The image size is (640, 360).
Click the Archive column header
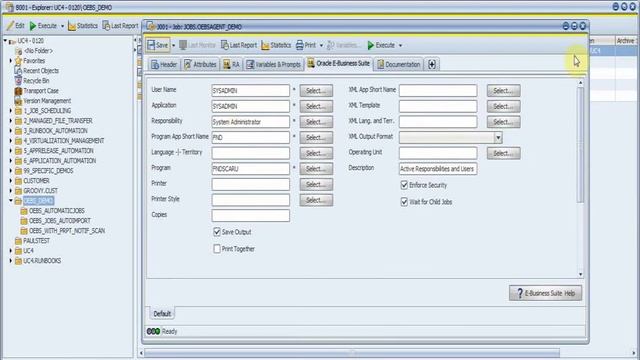(626, 41)
